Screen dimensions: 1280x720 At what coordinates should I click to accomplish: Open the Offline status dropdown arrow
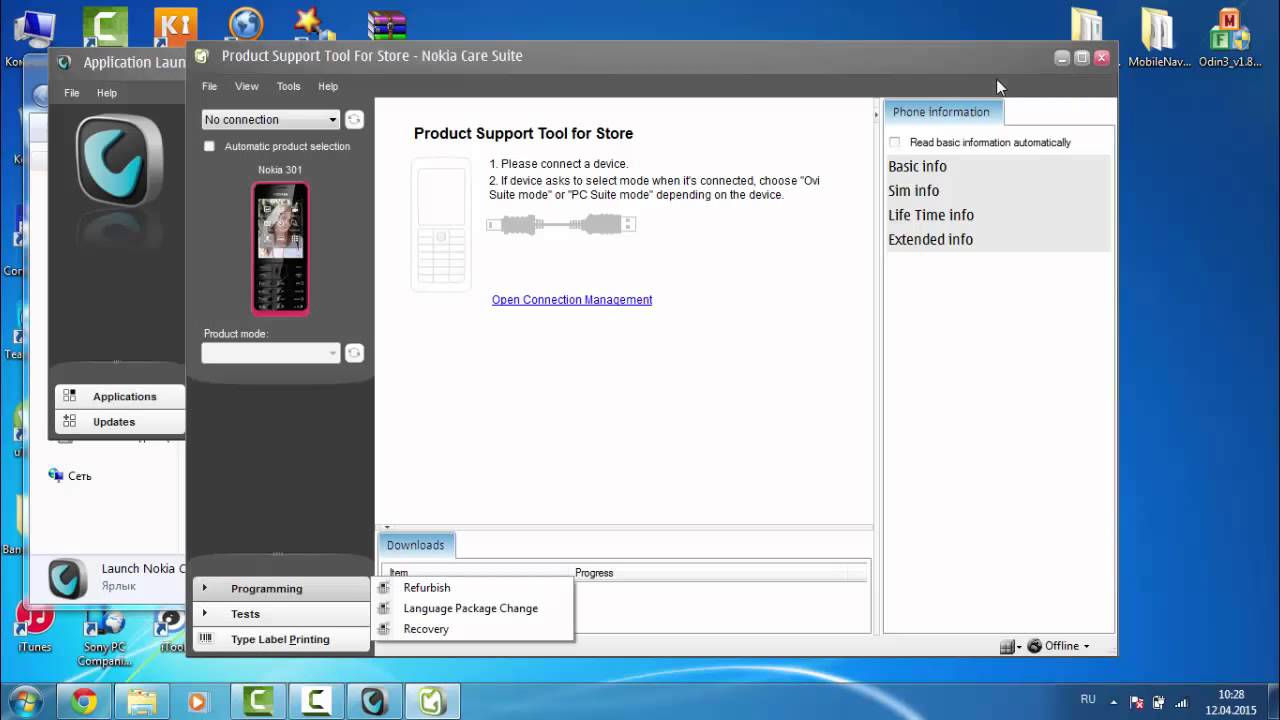pos(1086,647)
